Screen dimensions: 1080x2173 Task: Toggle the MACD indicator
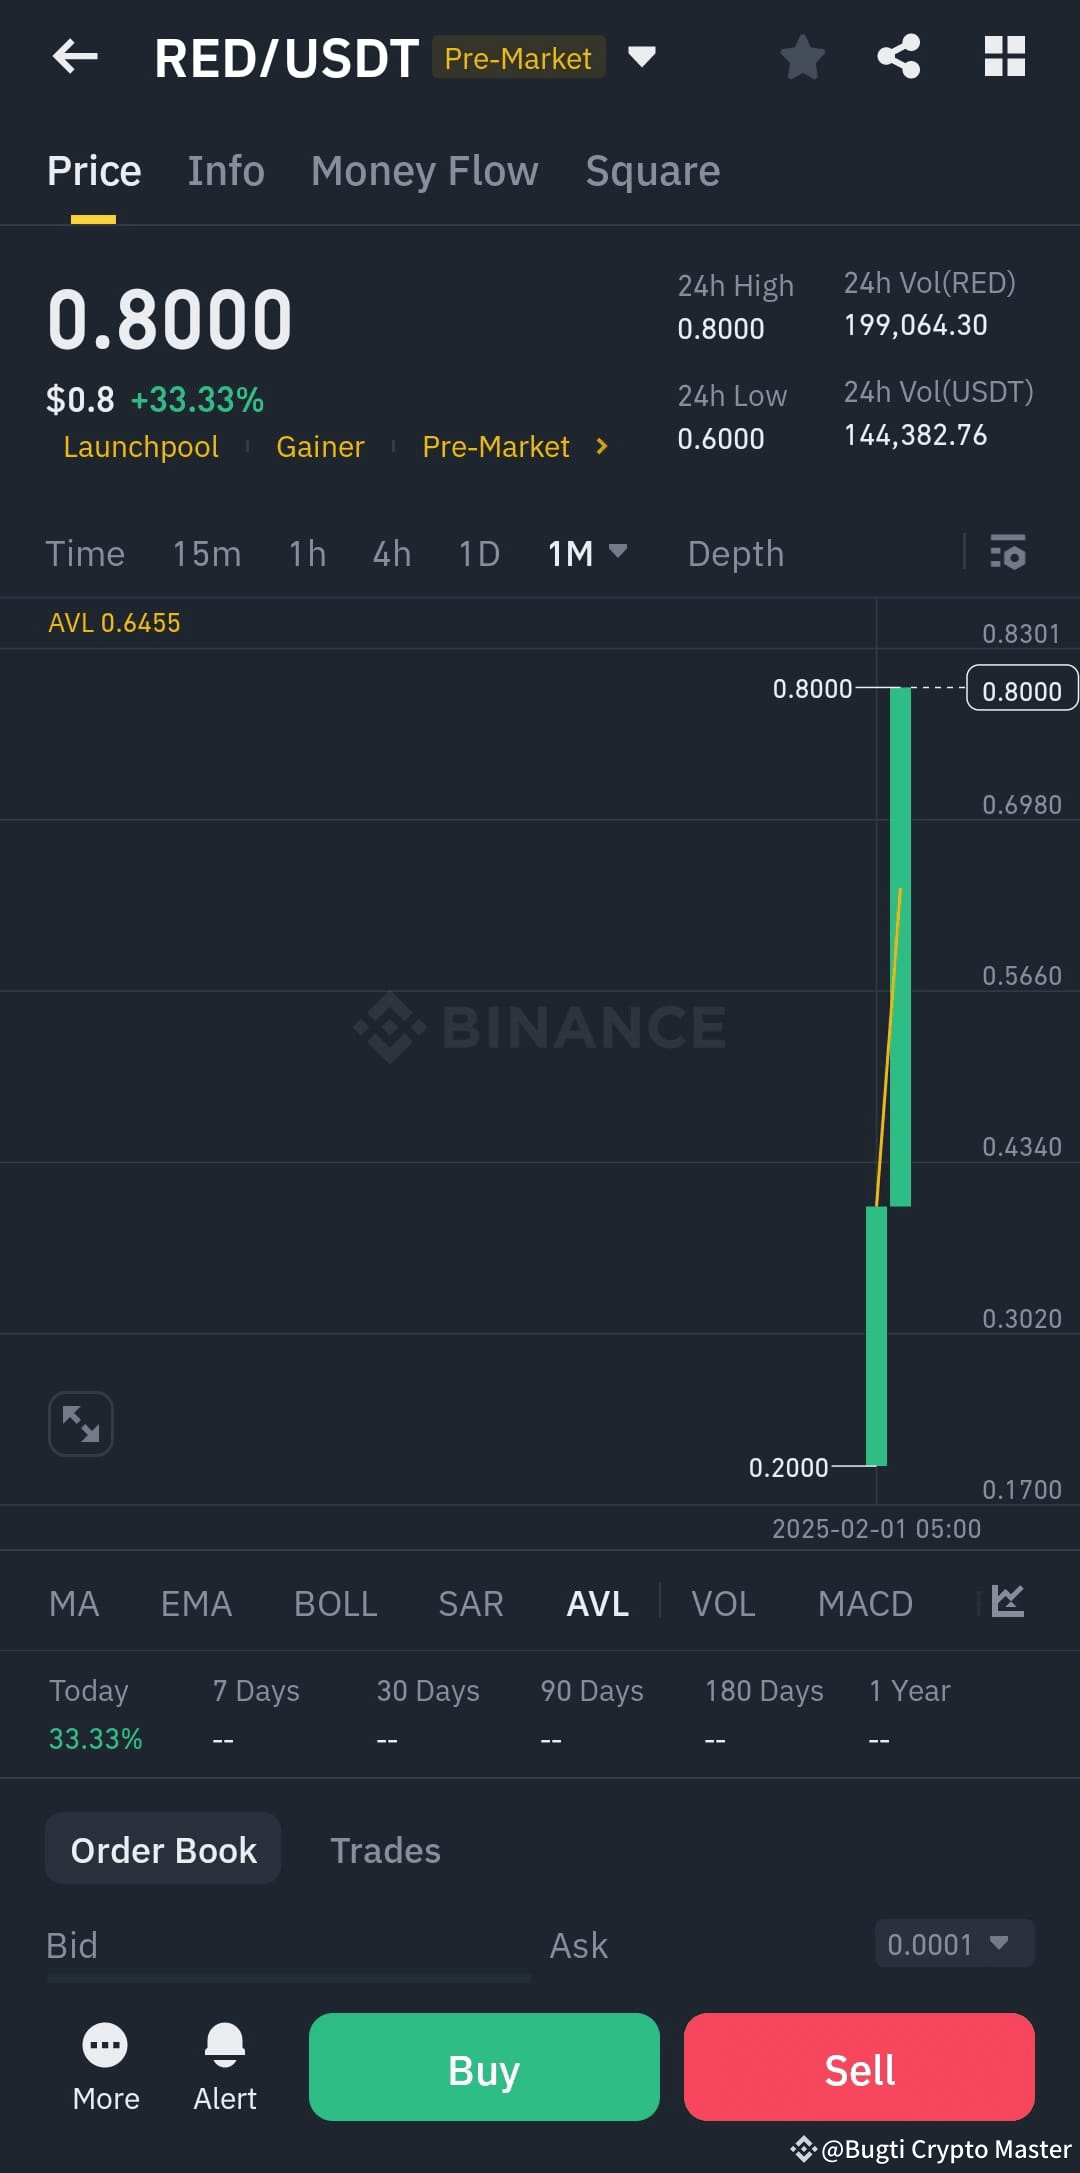pyautogui.click(x=865, y=1604)
